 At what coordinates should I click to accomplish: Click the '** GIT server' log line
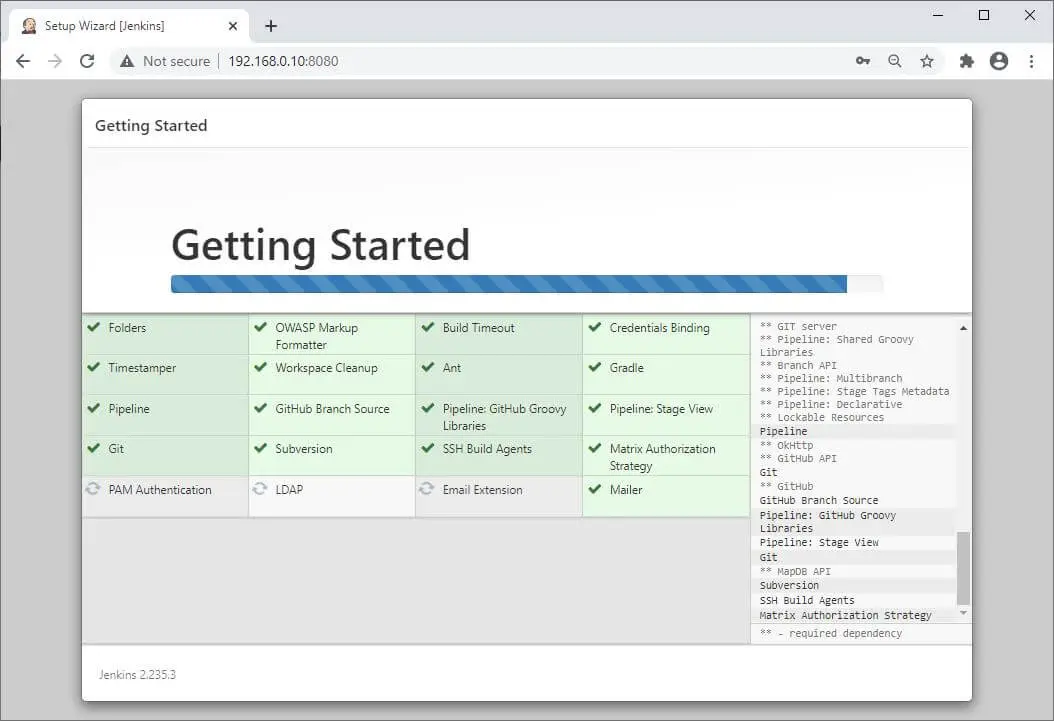[x=798, y=327]
